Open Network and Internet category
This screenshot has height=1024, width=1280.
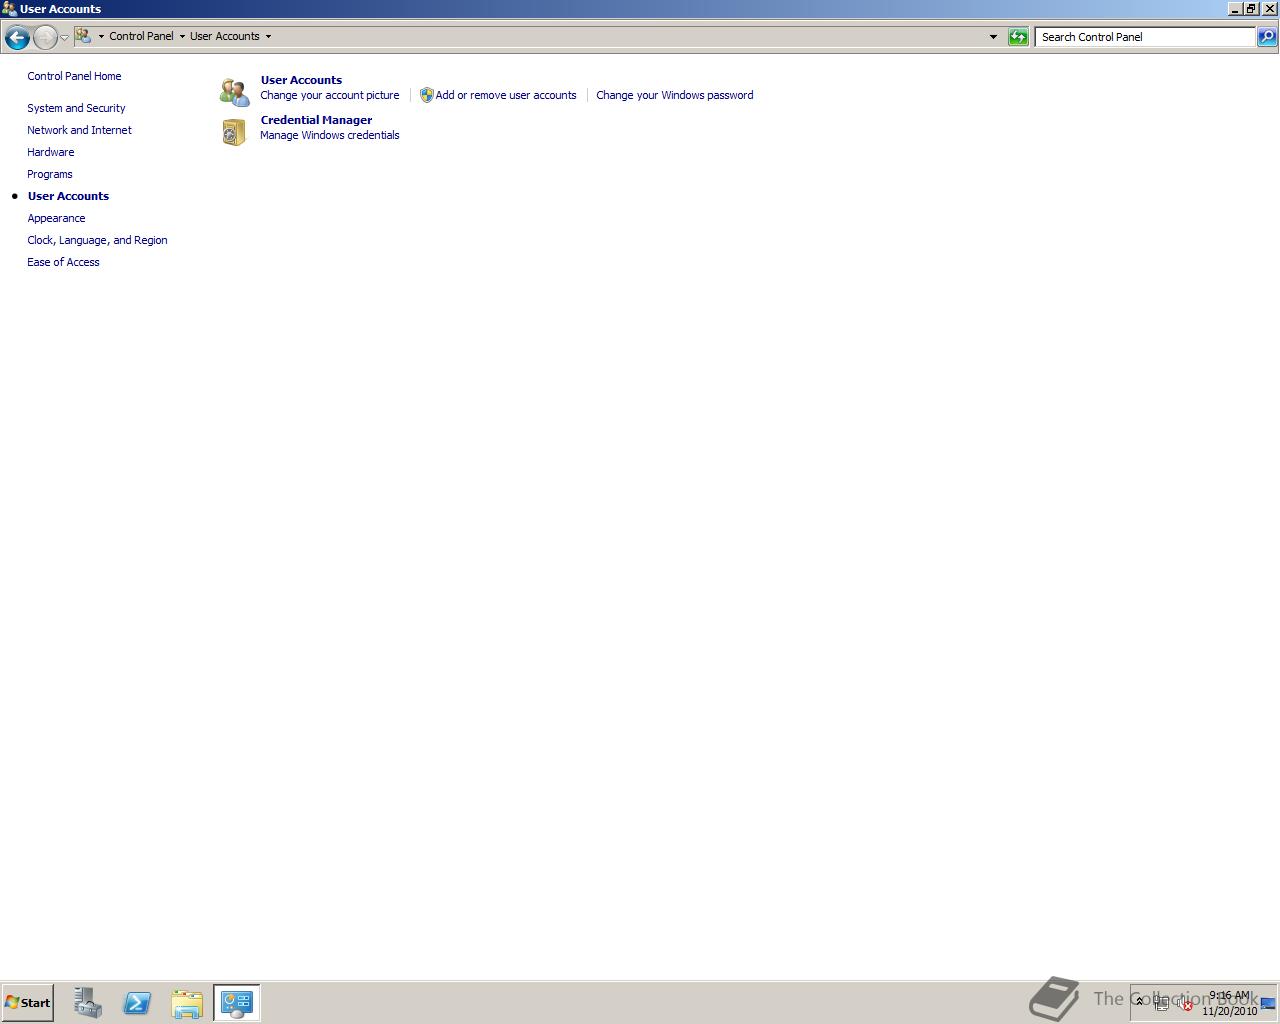tap(79, 130)
